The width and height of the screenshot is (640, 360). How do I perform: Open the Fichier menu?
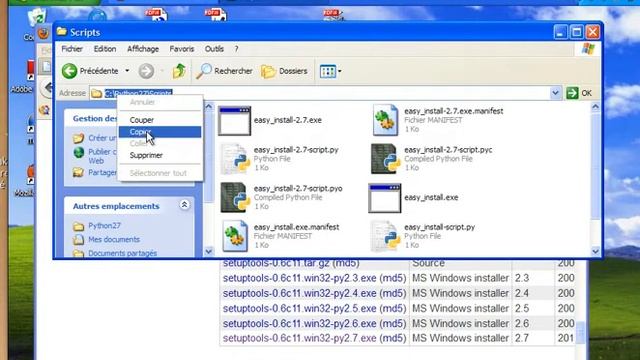pyautogui.click(x=72, y=49)
